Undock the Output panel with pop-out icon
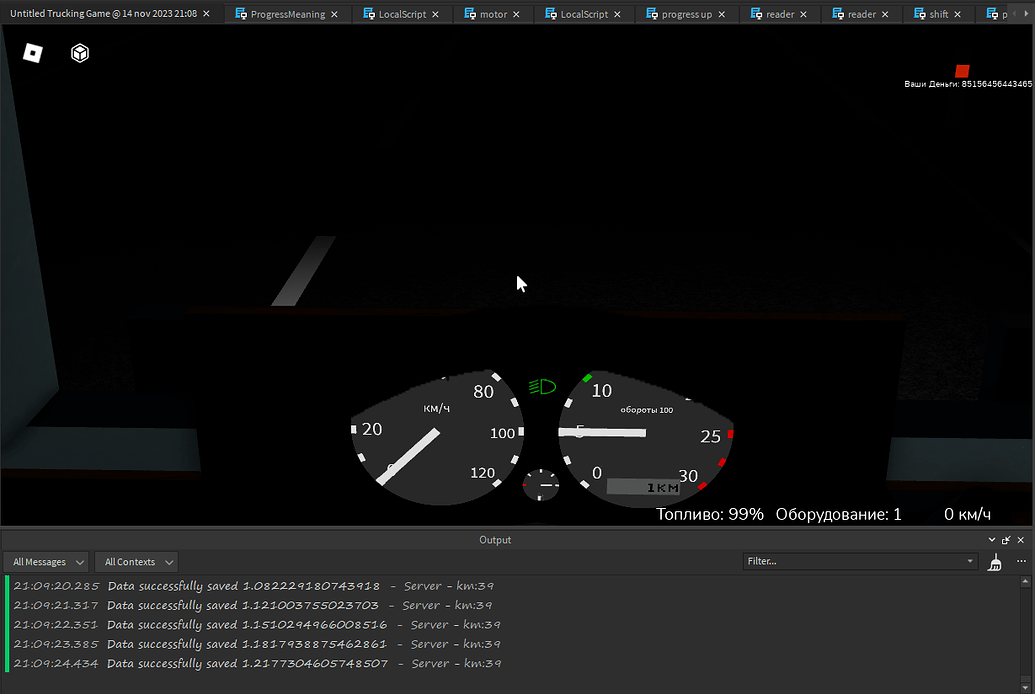The image size is (1035, 694). (x=1005, y=540)
